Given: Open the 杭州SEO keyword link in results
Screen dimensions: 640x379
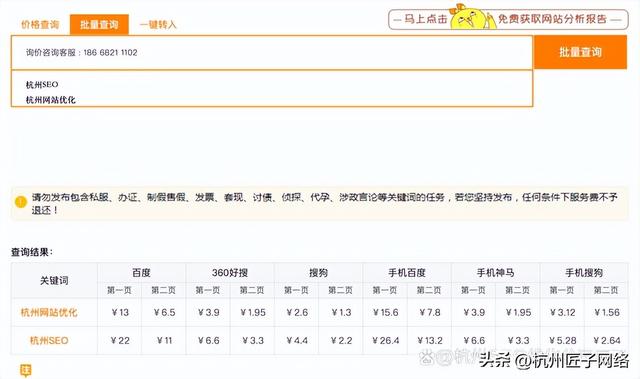Looking at the screenshot, I should click(49, 340).
